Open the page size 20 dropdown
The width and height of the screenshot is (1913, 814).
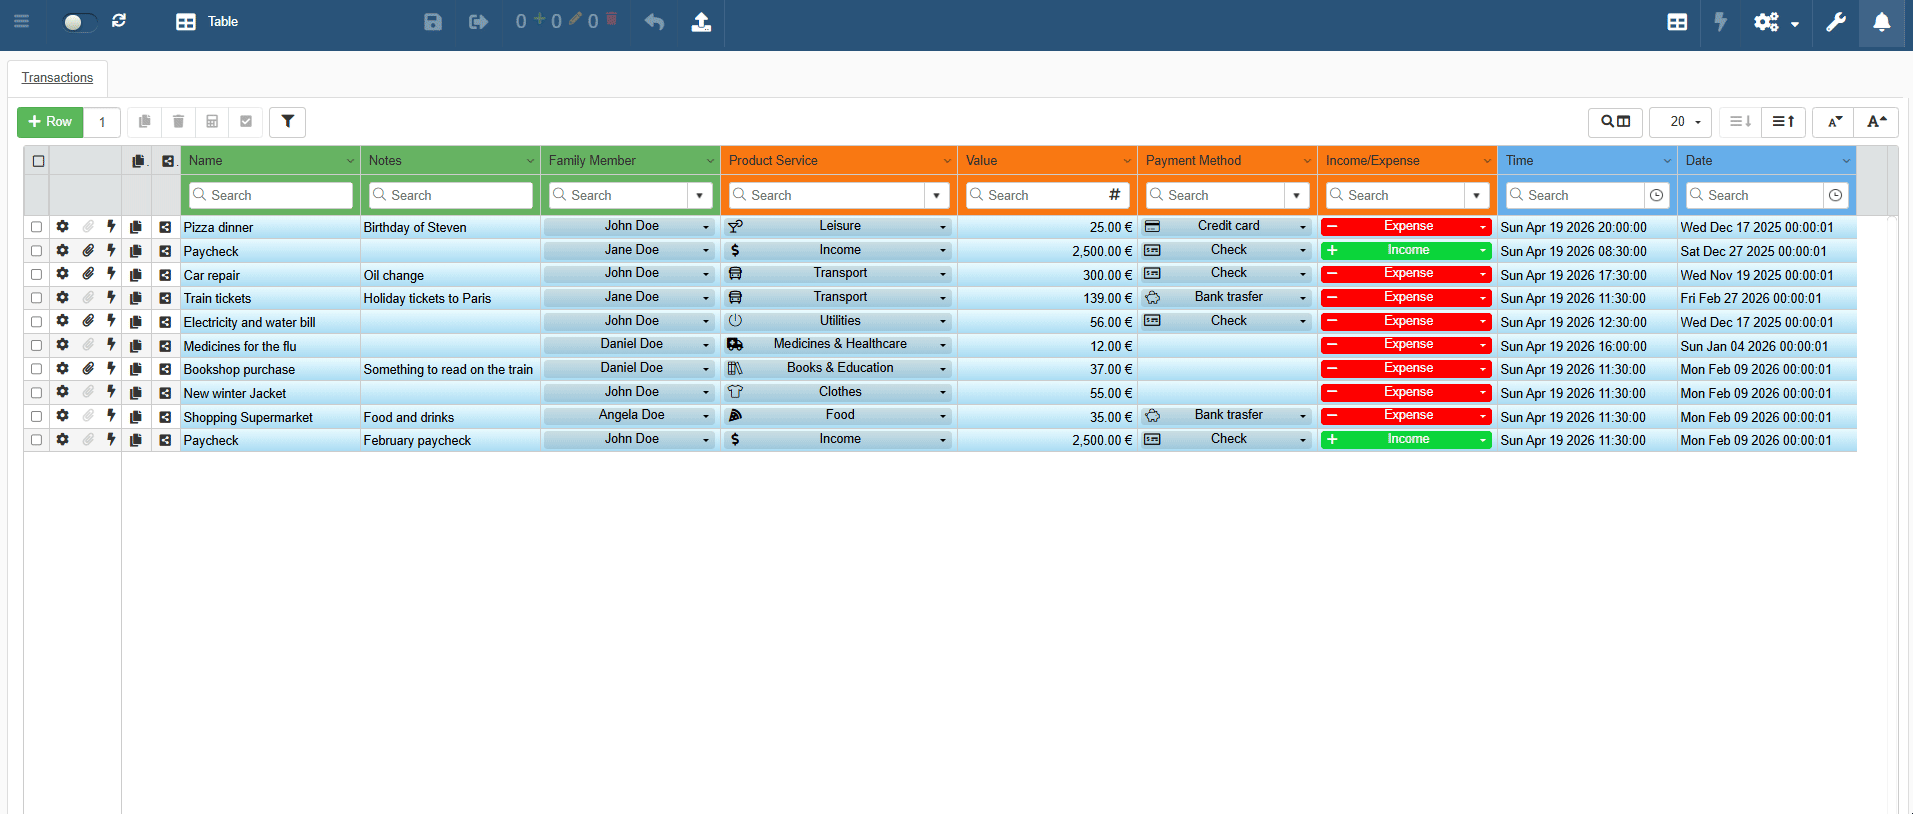[1680, 122]
